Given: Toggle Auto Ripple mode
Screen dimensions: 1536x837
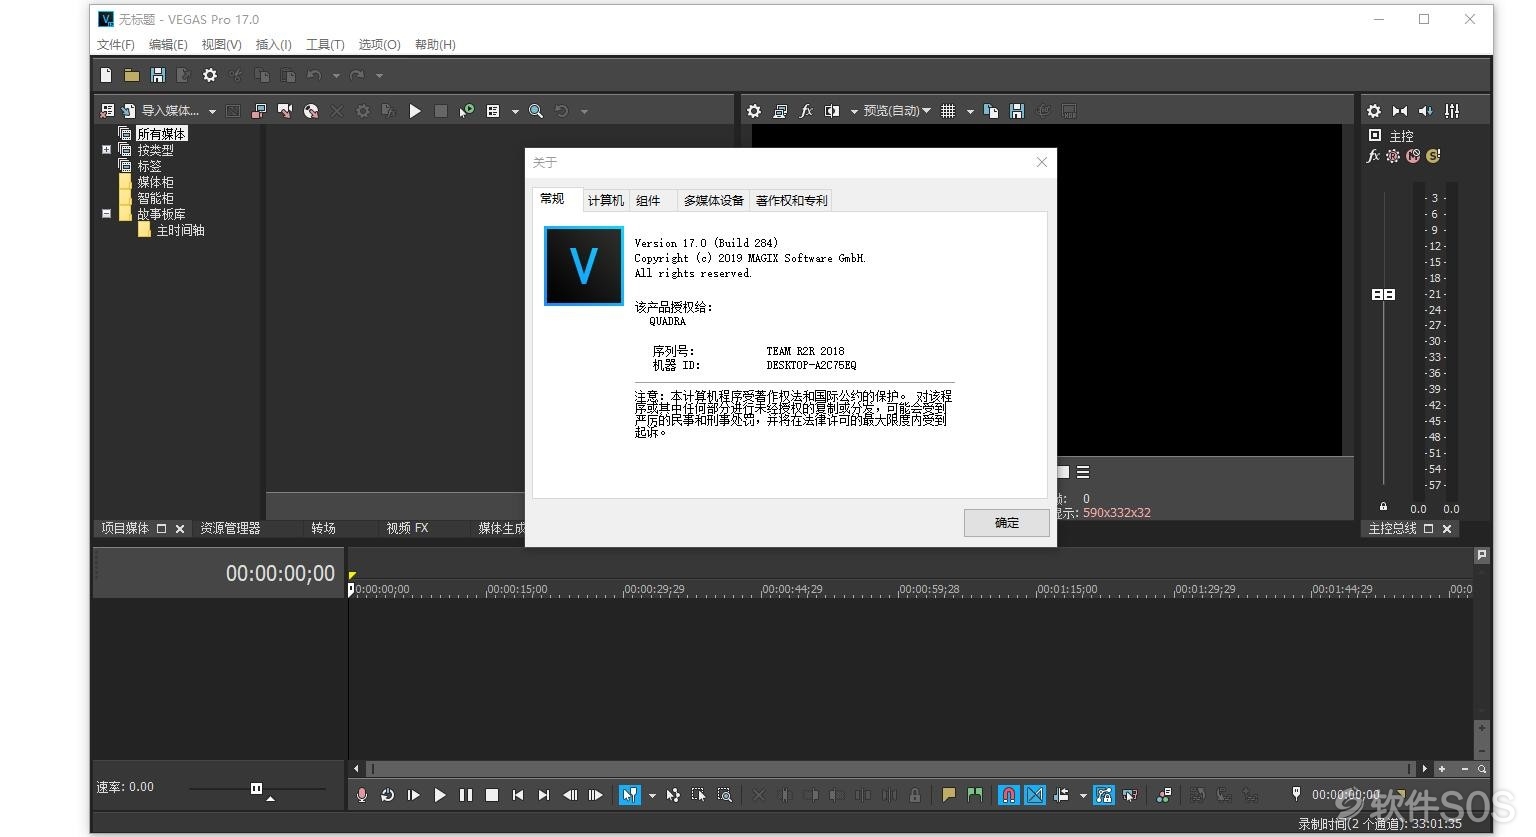Looking at the screenshot, I should (x=1061, y=795).
